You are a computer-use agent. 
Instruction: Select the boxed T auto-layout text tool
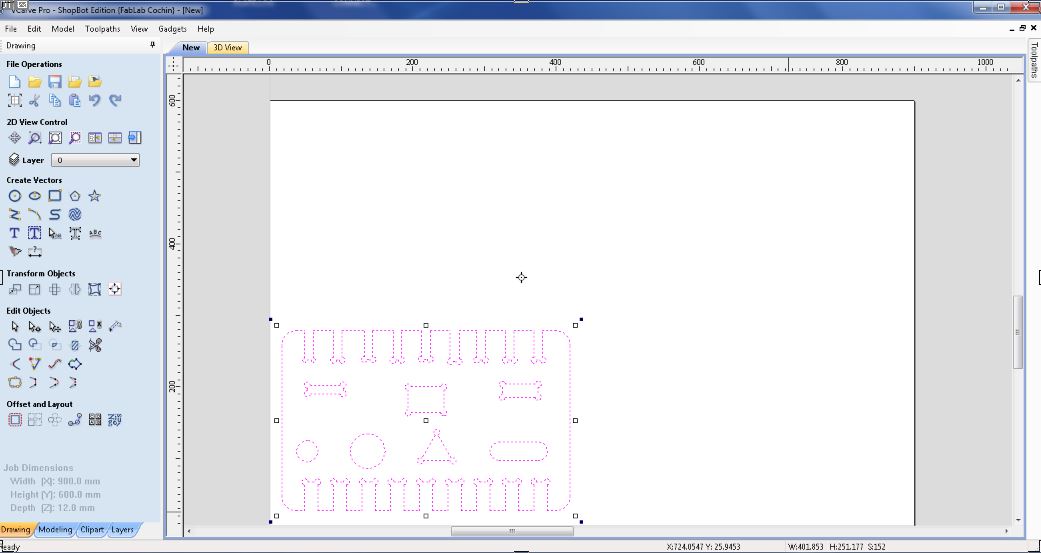(x=35, y=233)
